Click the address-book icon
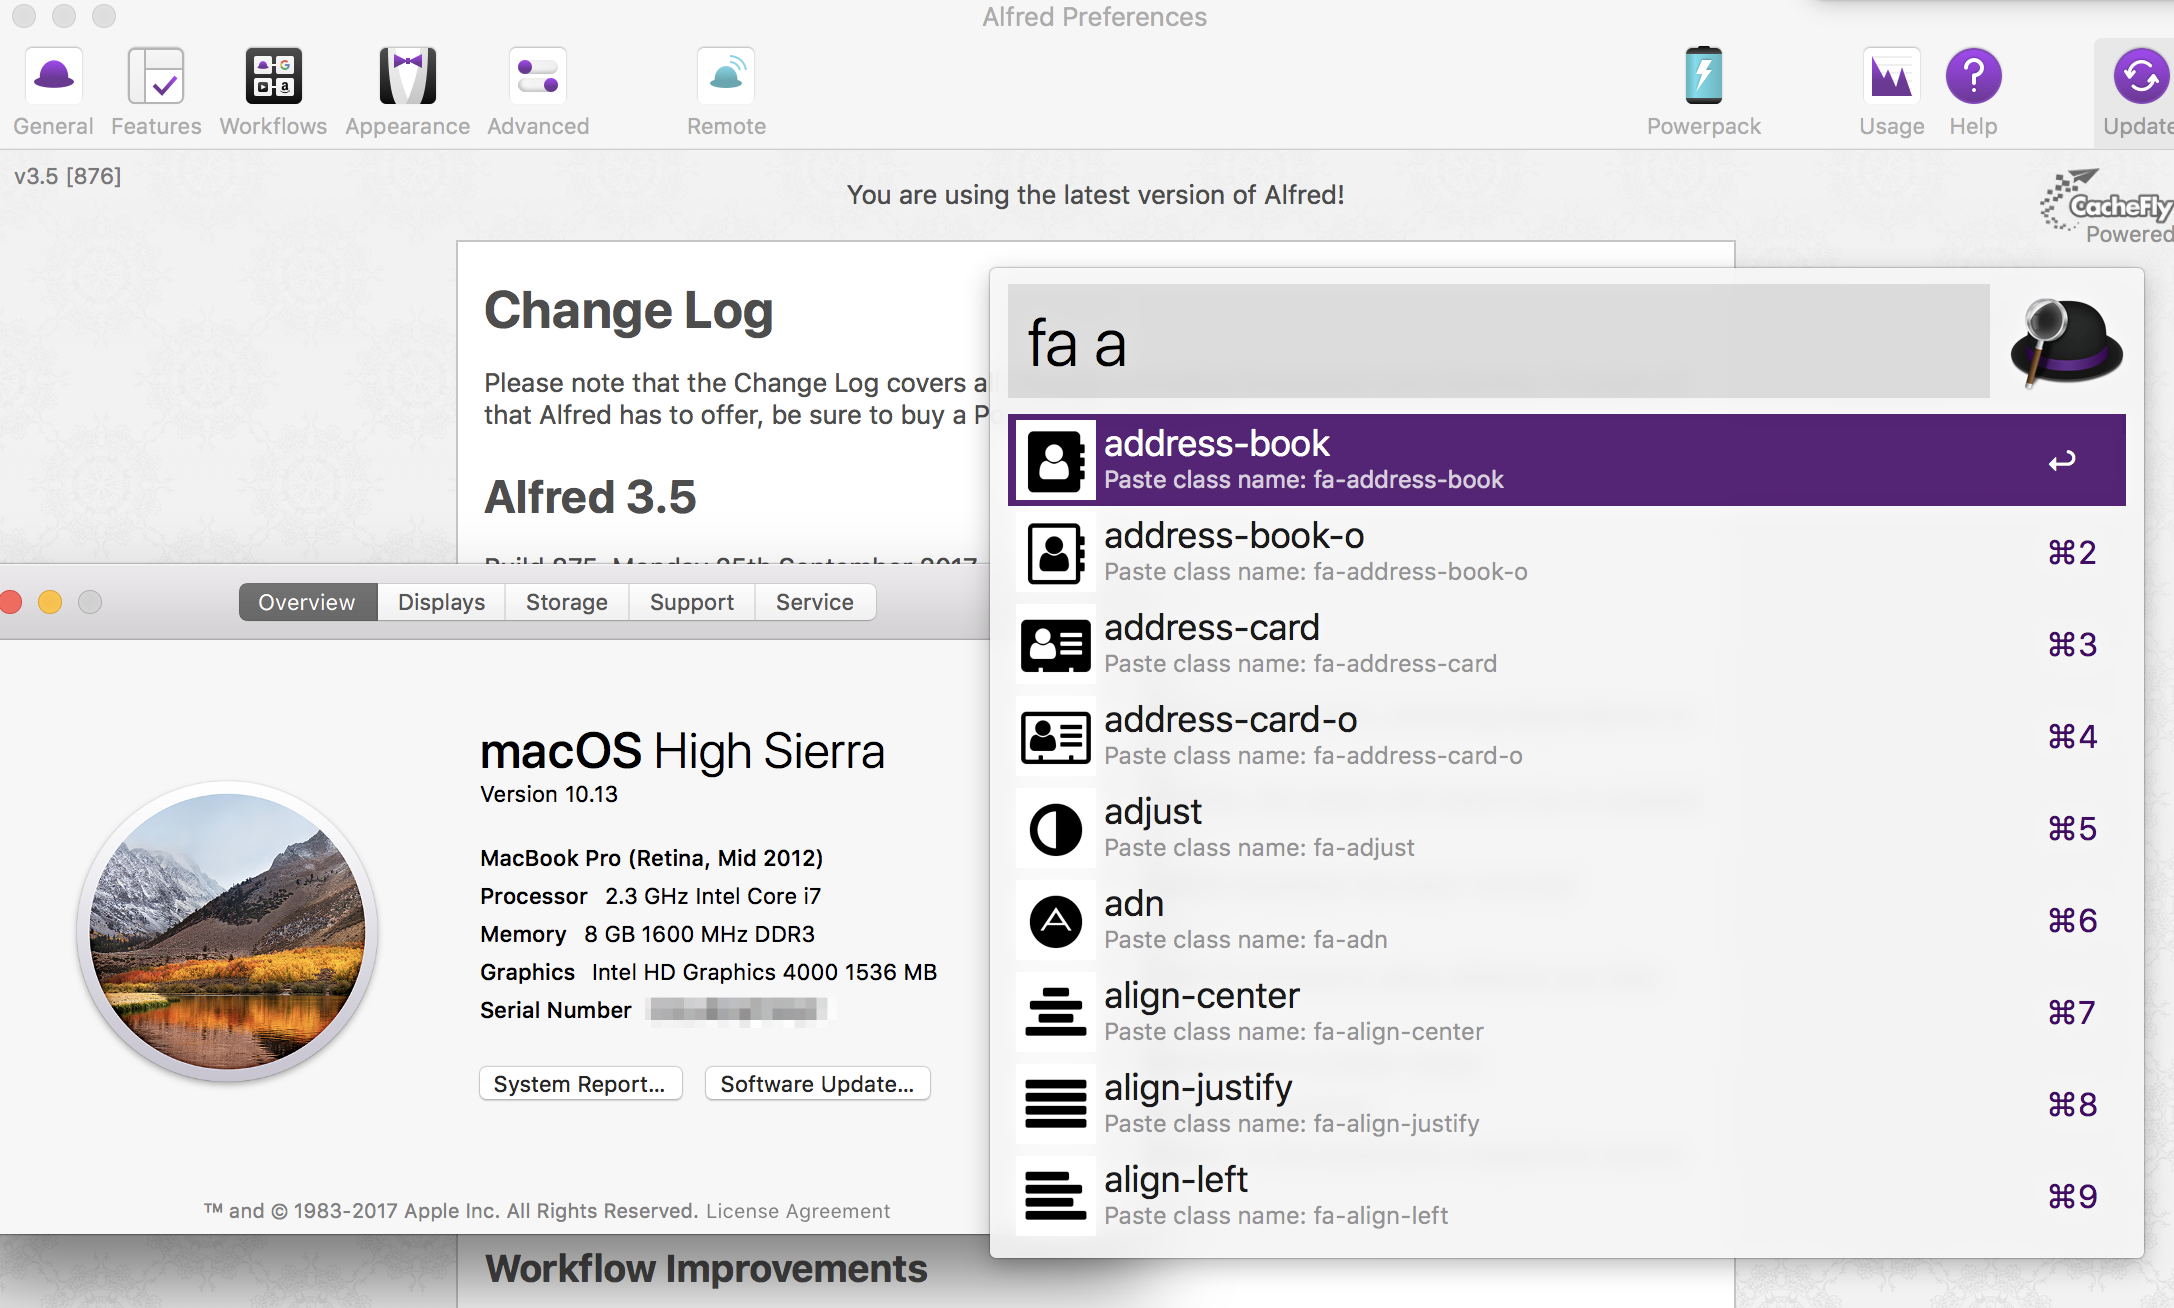Viewport: 2174px width, 1308px height. pyautogui.click(x=1056, y=460)
